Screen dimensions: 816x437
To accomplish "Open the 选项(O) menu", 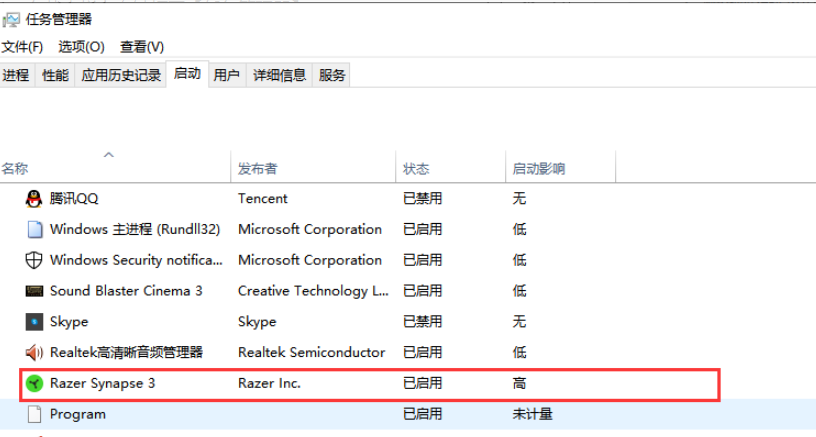I will pos(81,47).
